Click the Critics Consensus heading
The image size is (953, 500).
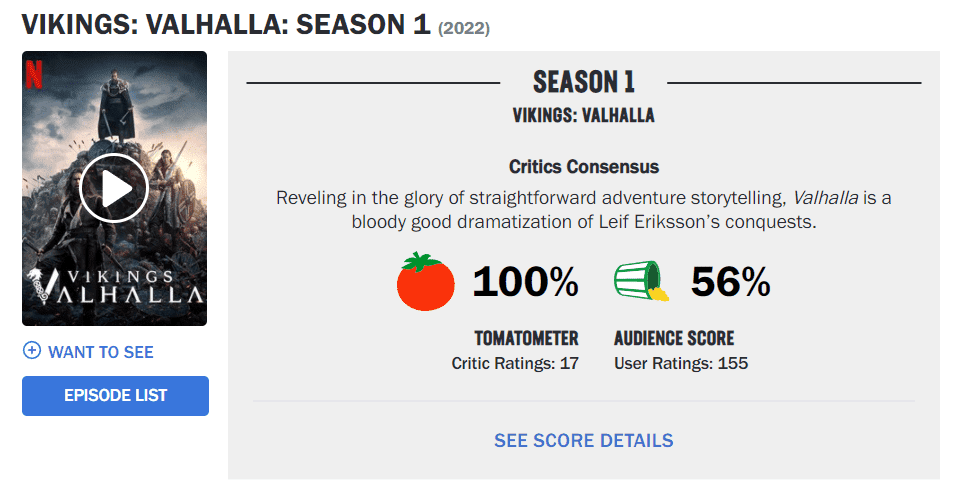click(583, 167)
